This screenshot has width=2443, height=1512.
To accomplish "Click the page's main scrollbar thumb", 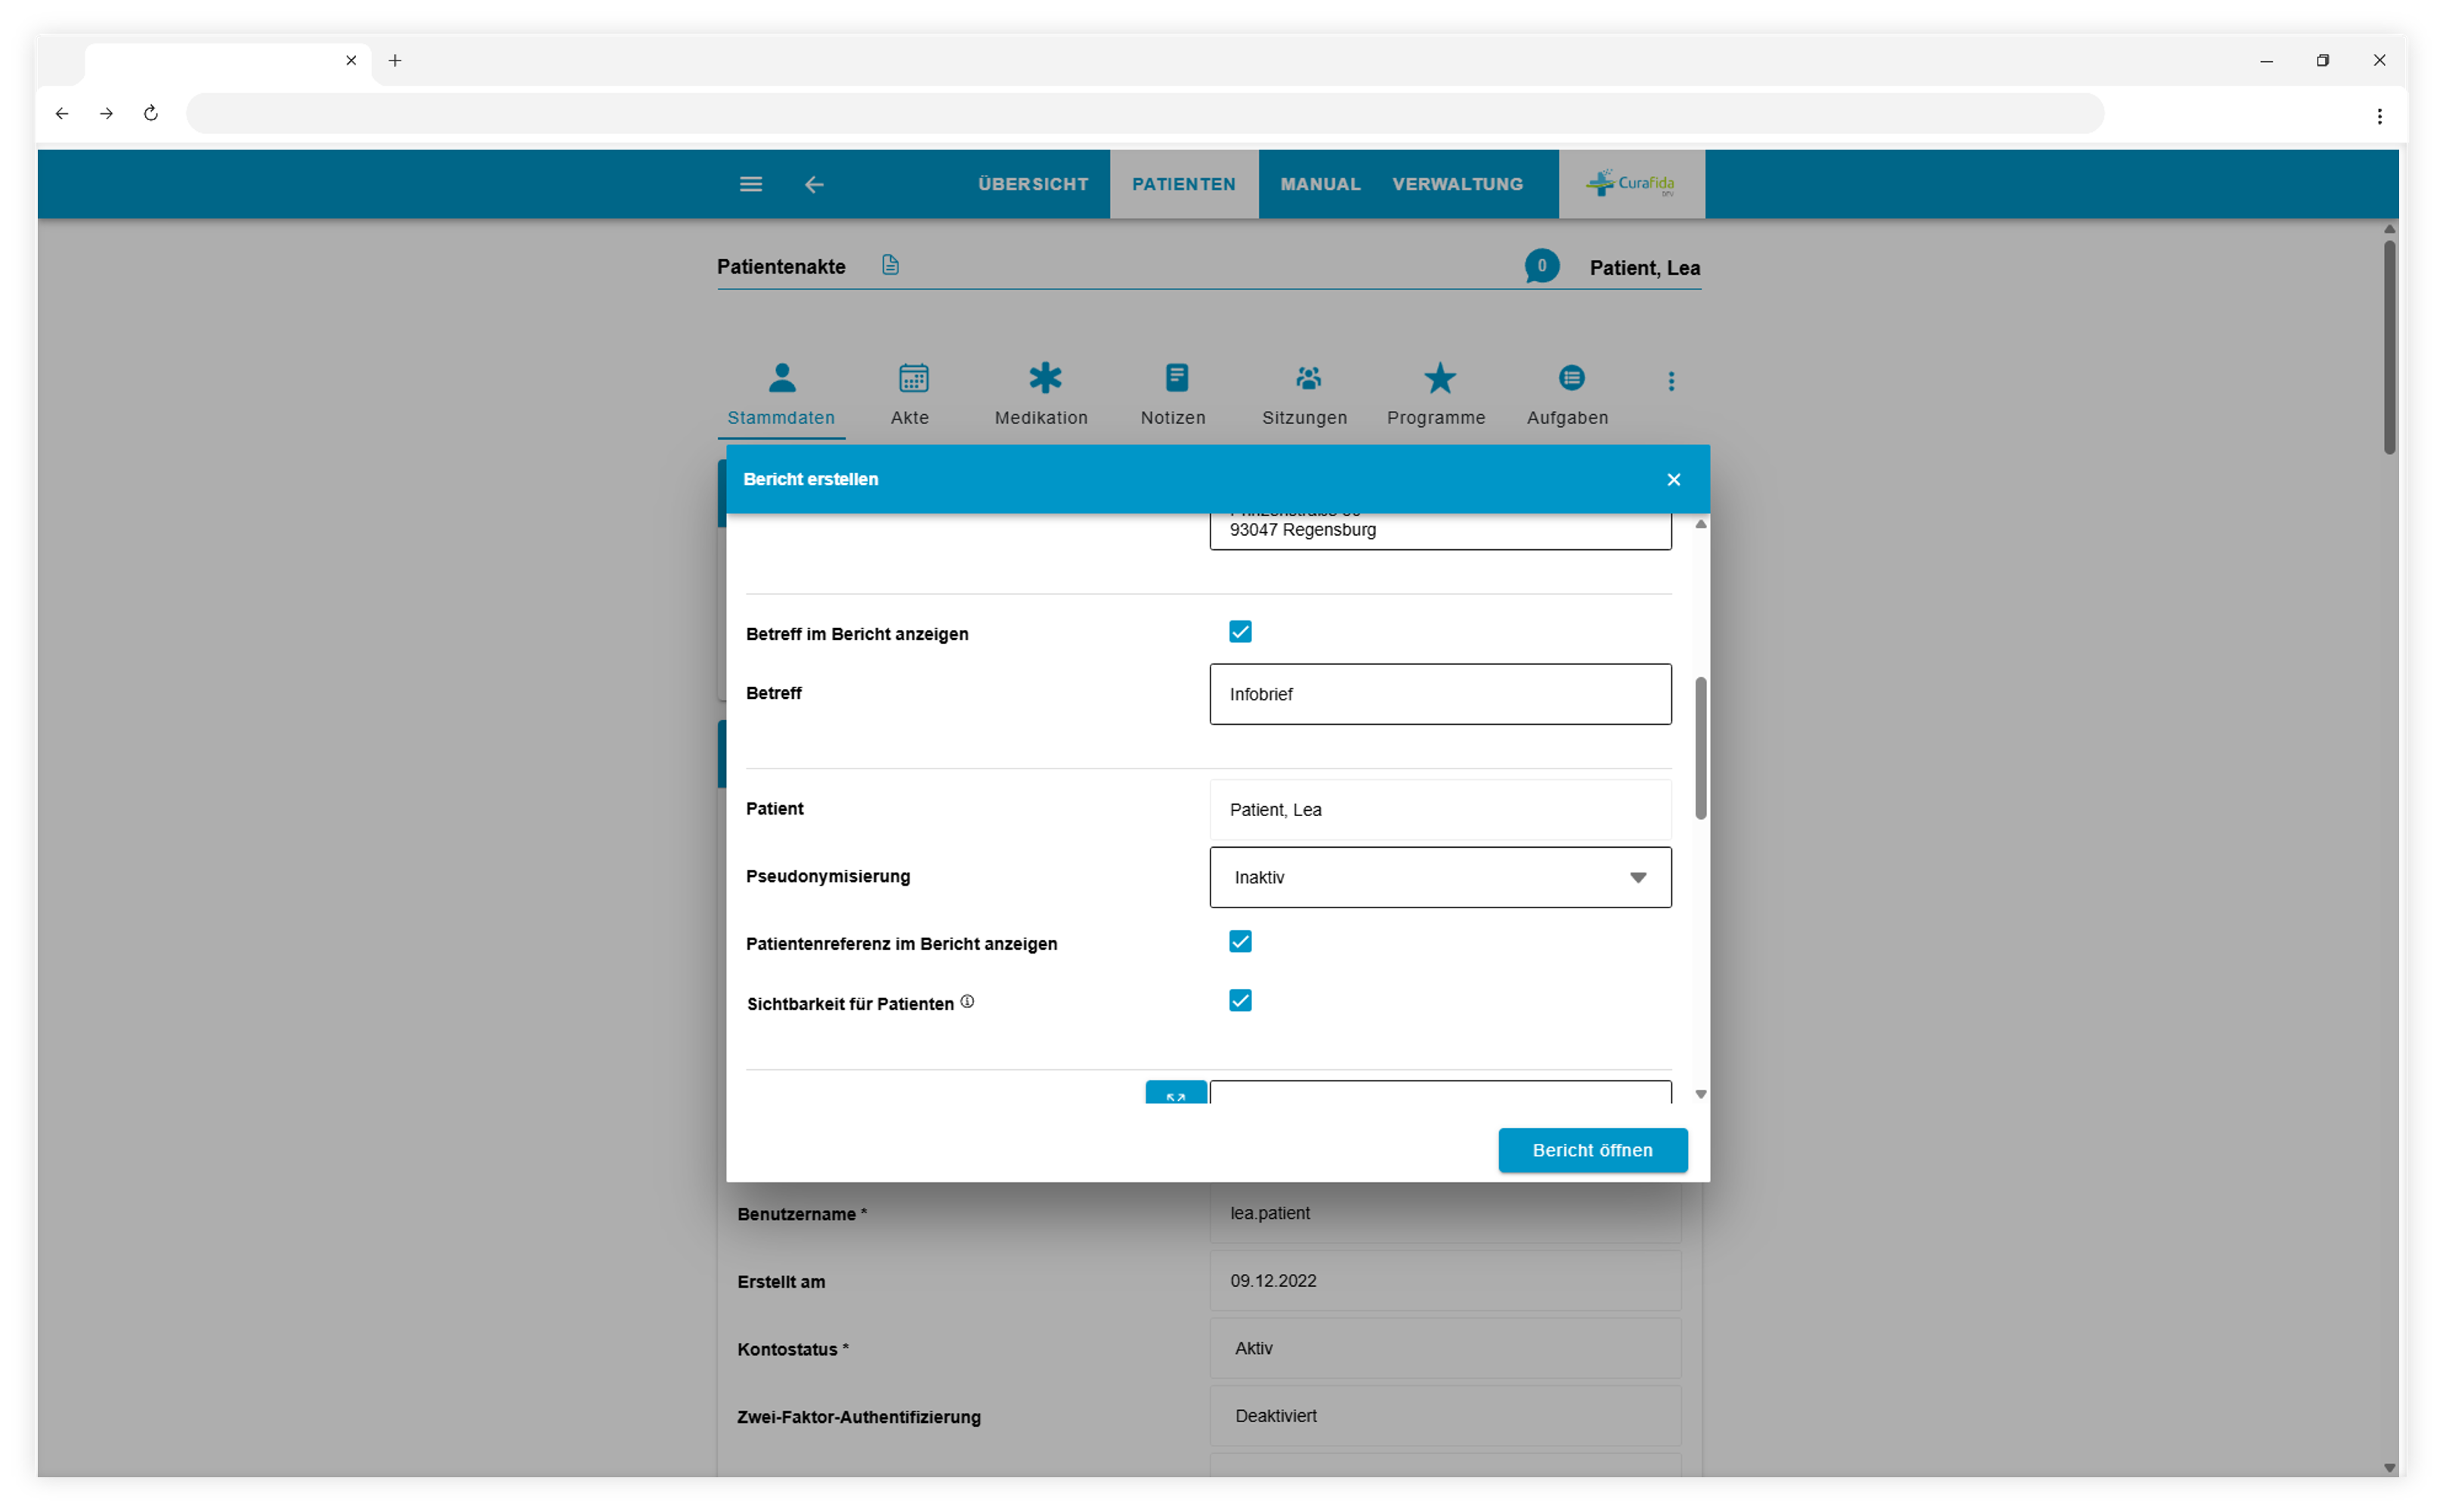I will (2389, 347).
